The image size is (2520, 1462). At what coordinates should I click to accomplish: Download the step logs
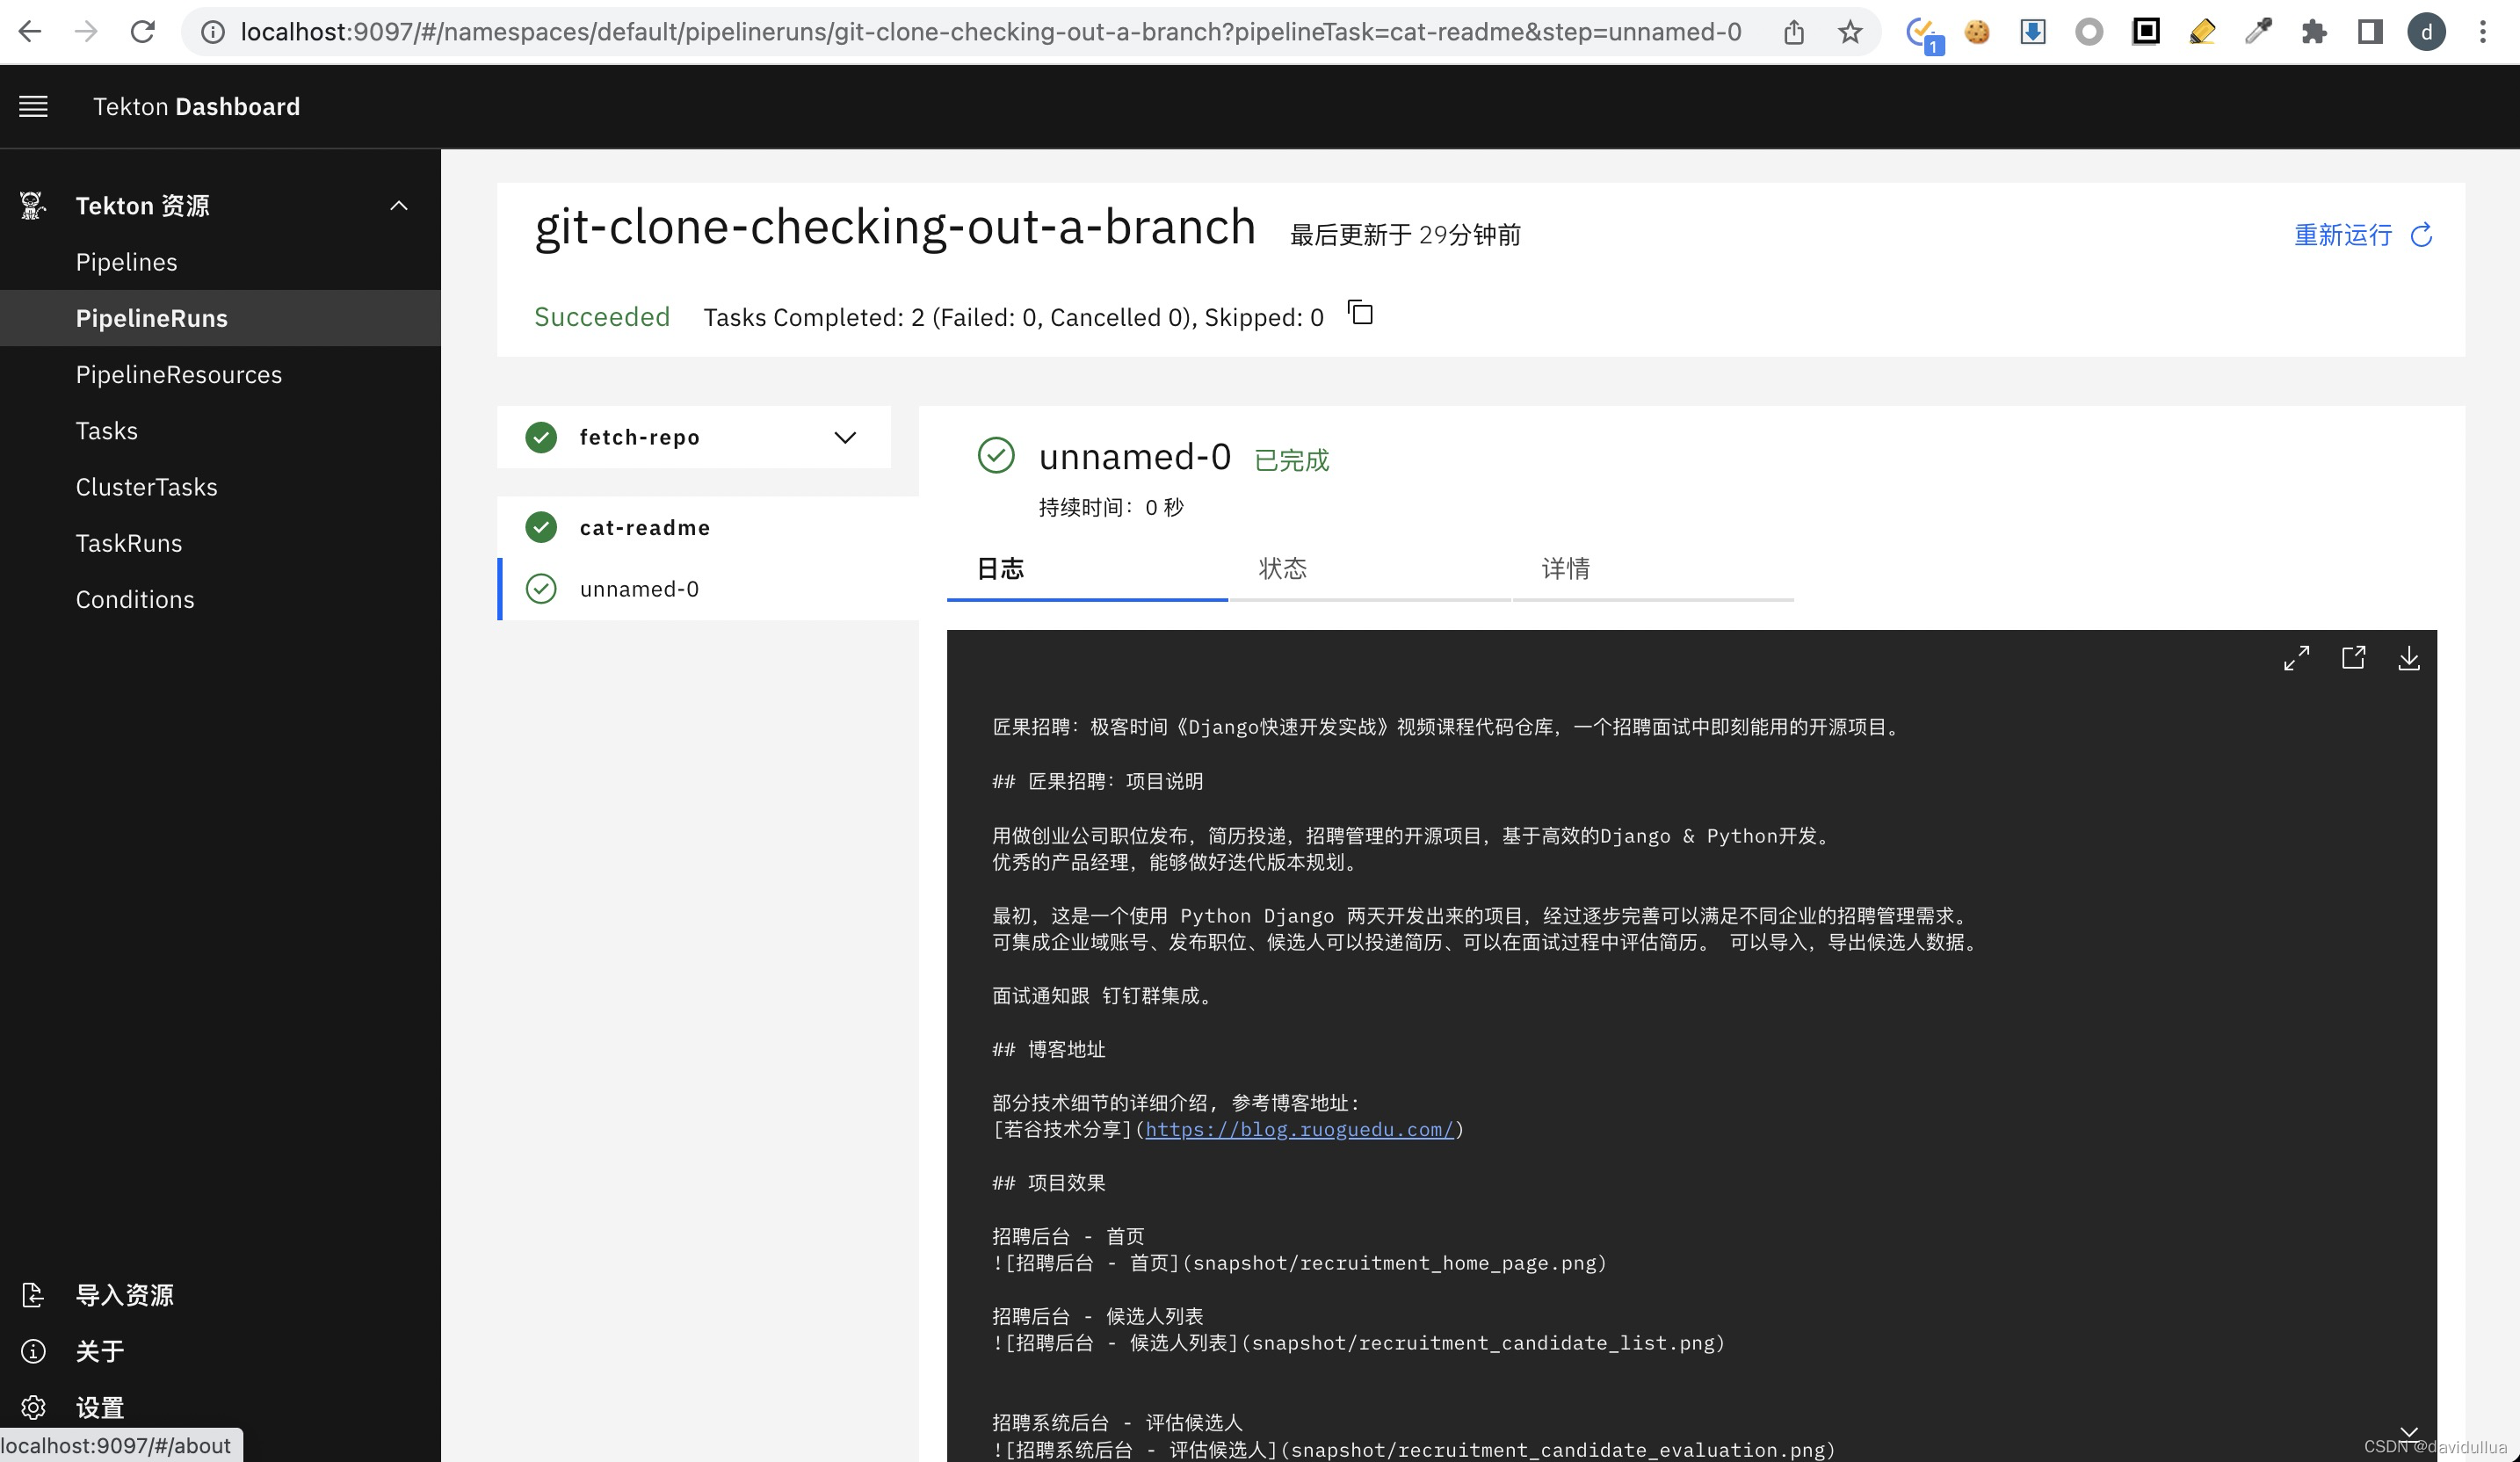coord(2409,658)
